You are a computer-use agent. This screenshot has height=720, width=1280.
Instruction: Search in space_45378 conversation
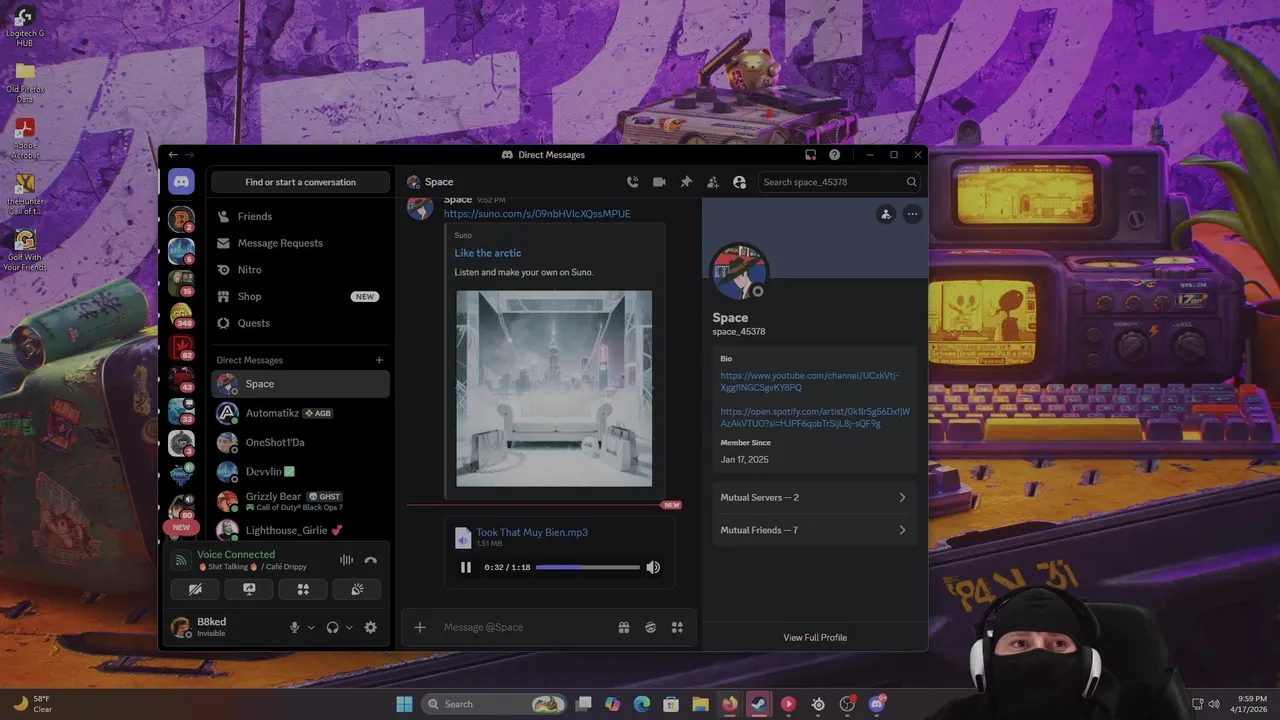point(839,182)
